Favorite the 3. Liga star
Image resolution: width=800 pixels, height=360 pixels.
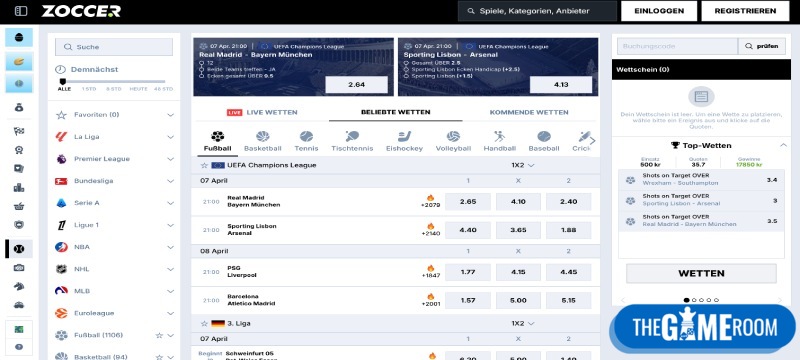(x=204, y=323)
